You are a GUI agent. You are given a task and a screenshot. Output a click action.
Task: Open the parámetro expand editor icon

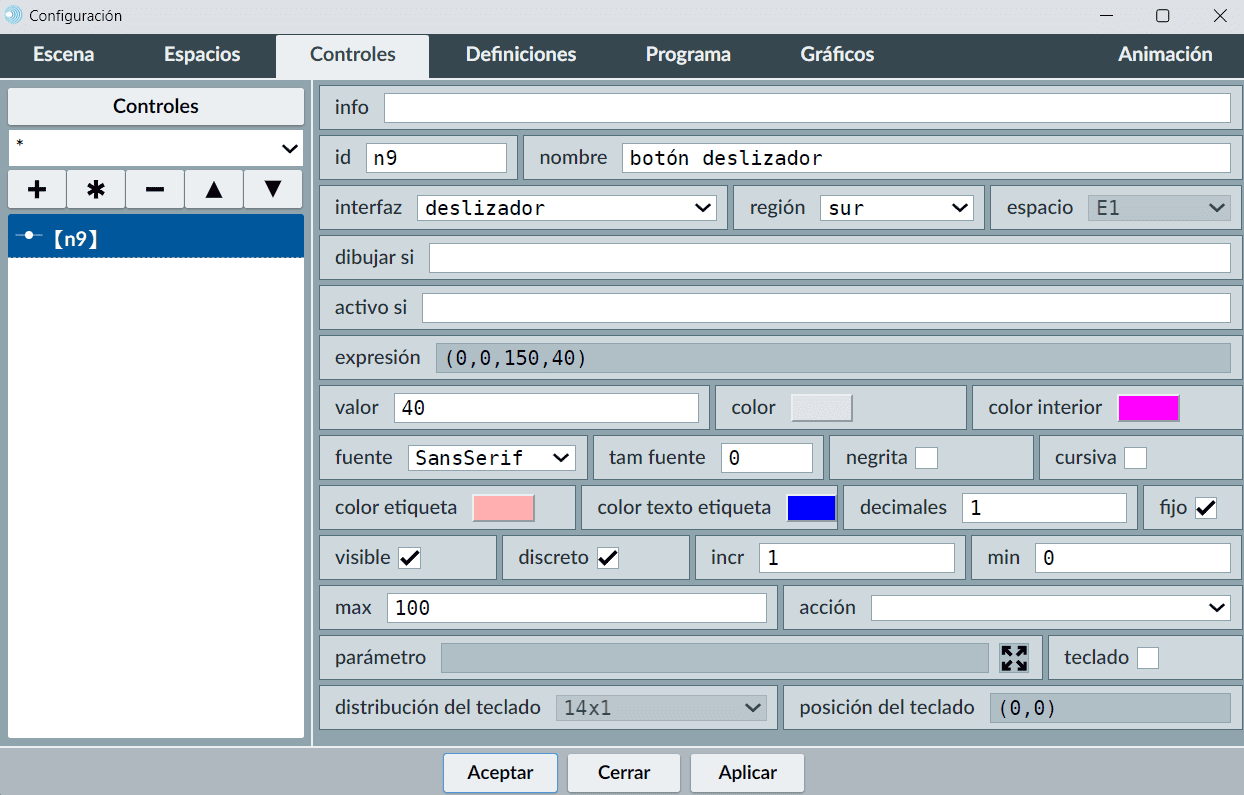pyautogui.click(x=1014, y=657)
